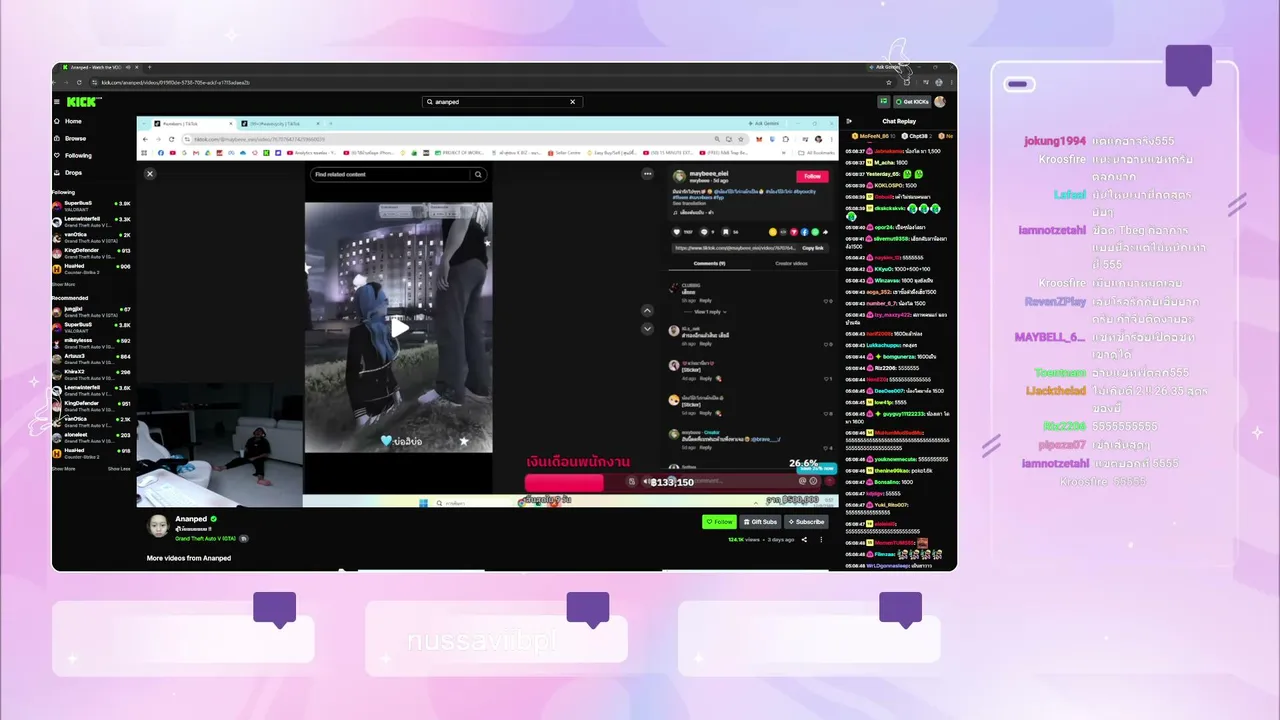Bookmark the TikTok video

tap(725, 231)
